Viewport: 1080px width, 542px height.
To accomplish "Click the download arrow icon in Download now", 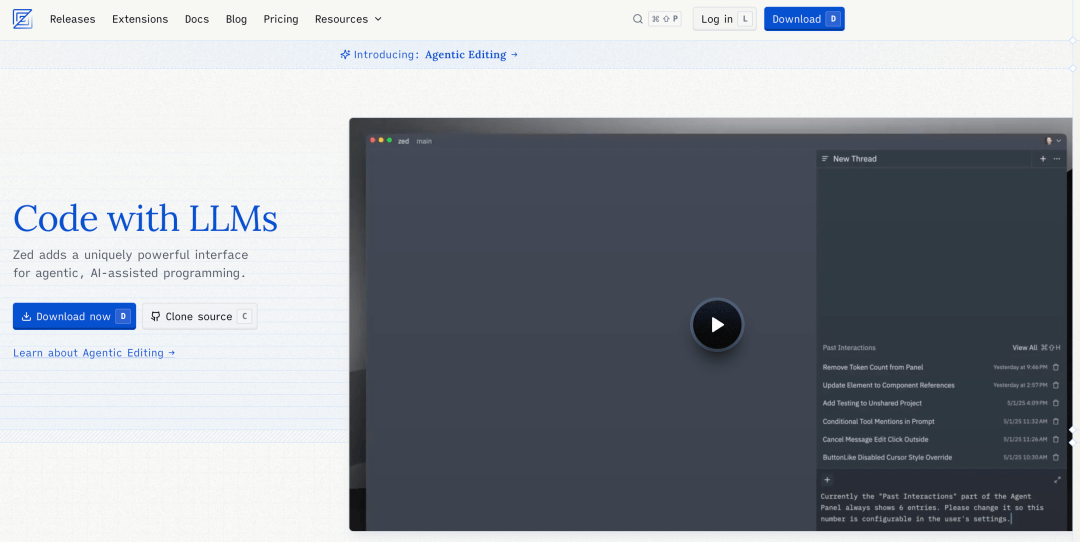I will (x=26, y=317).
